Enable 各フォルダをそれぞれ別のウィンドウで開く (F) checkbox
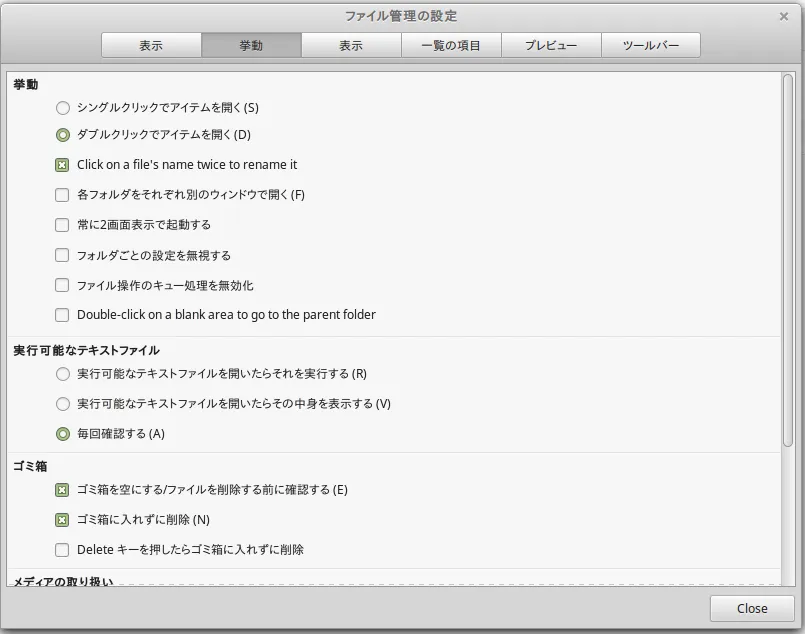 click(x=62, y=195)
